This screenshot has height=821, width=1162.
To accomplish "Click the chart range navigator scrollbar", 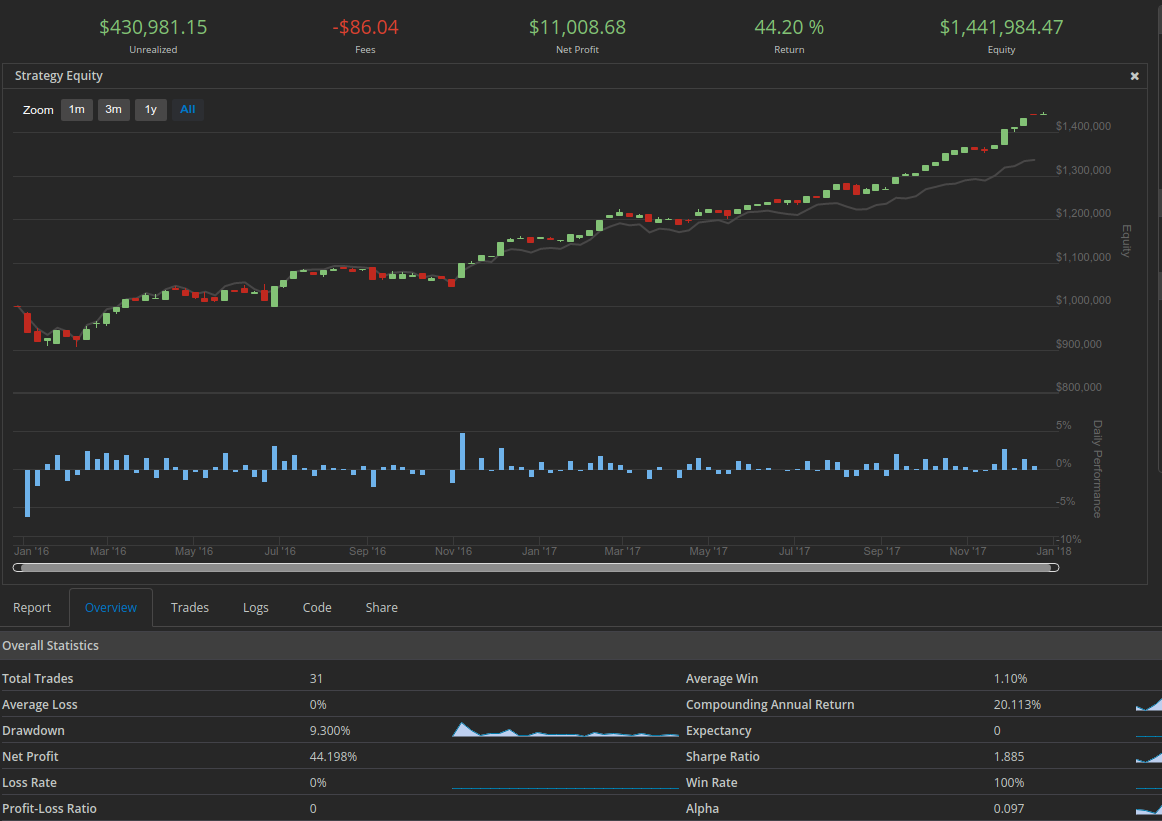I will [x=536, y=568].
